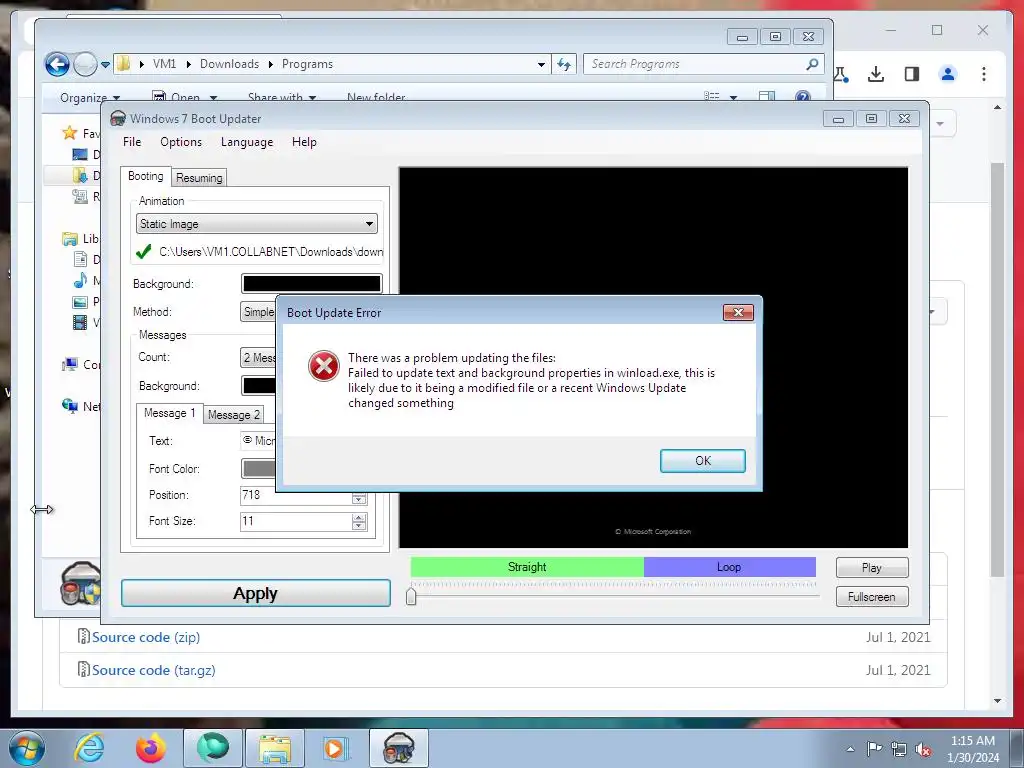Click the green checkmark next to the image path
This screenshot has width=1024, height=768.
coord(144,251)
